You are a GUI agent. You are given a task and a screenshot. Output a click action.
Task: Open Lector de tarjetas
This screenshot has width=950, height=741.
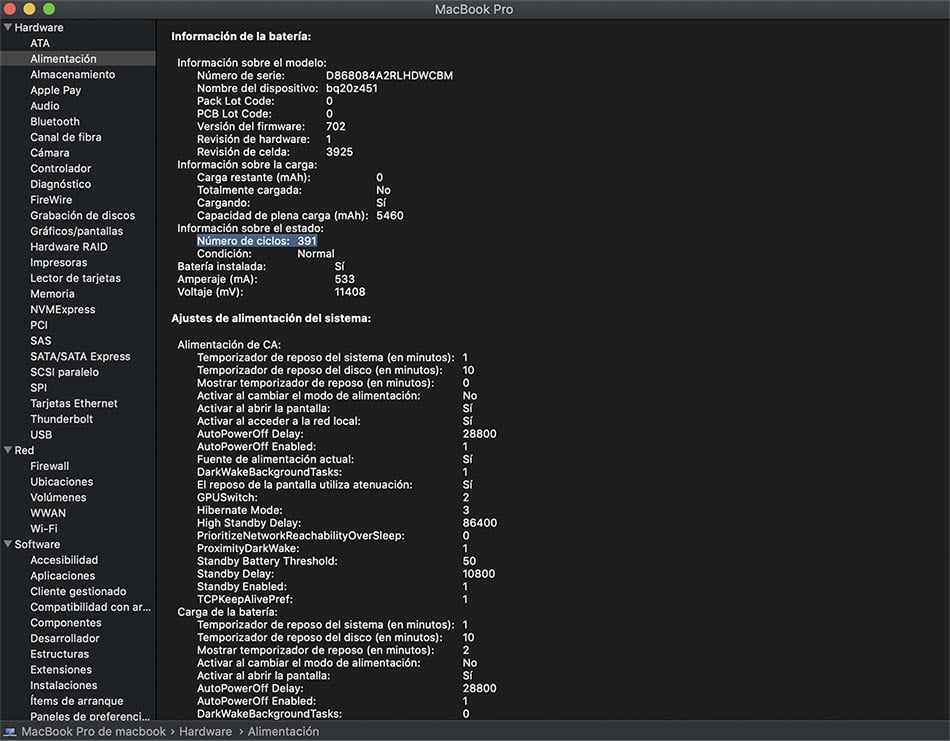[x=76, y=278]
